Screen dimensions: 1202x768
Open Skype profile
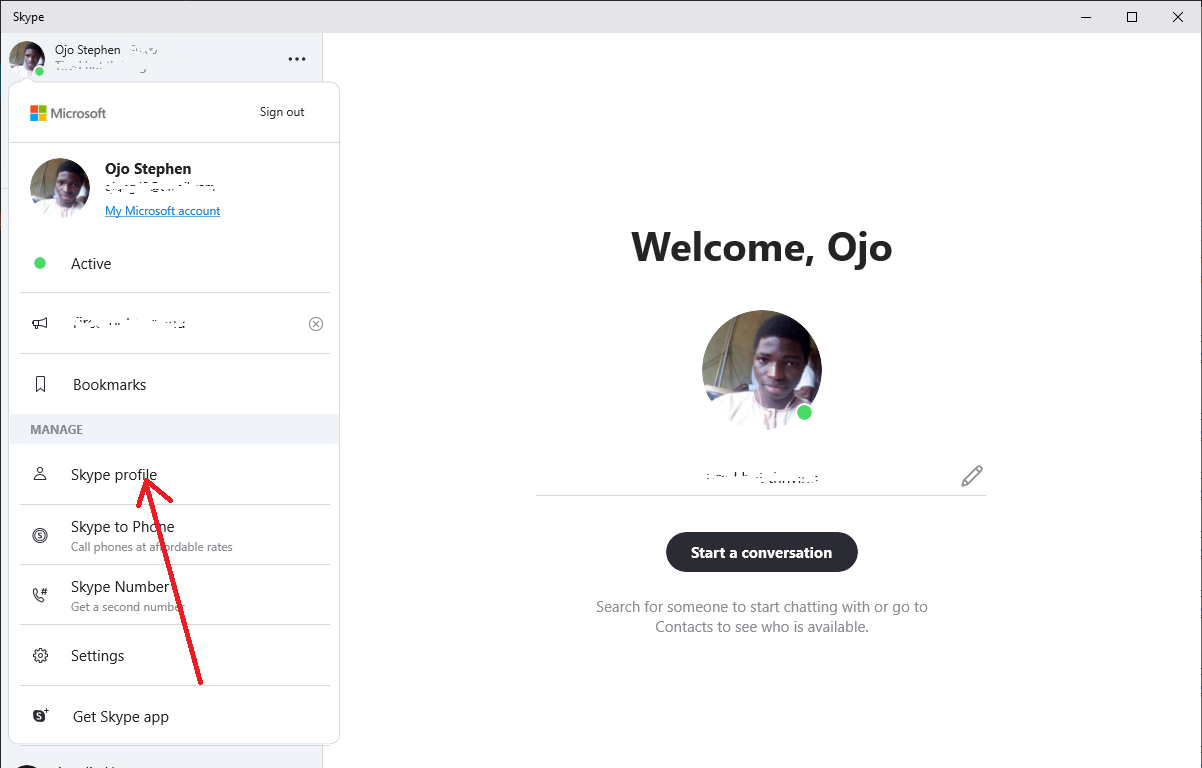point(175,475)
